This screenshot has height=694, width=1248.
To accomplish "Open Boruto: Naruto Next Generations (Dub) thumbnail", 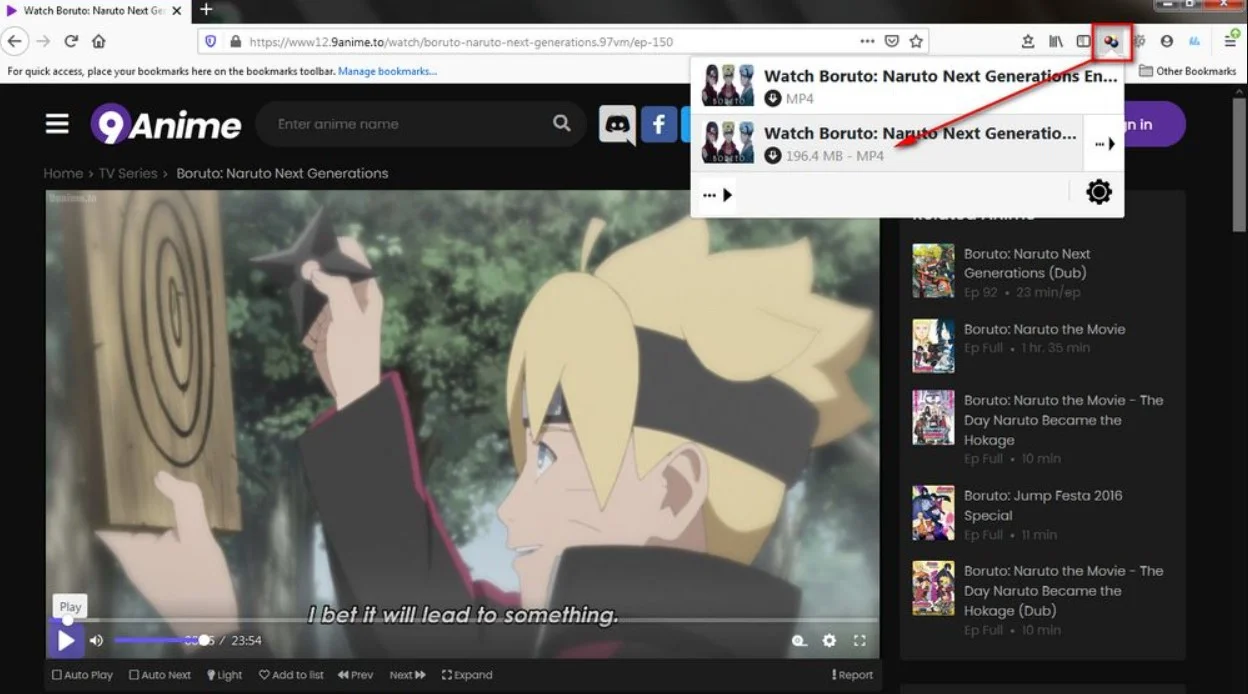I will 933,271.
